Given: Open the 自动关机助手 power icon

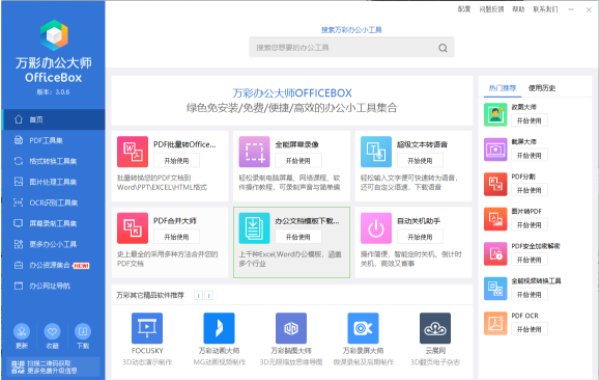Looking at the screenshot, I should [376, 228].
